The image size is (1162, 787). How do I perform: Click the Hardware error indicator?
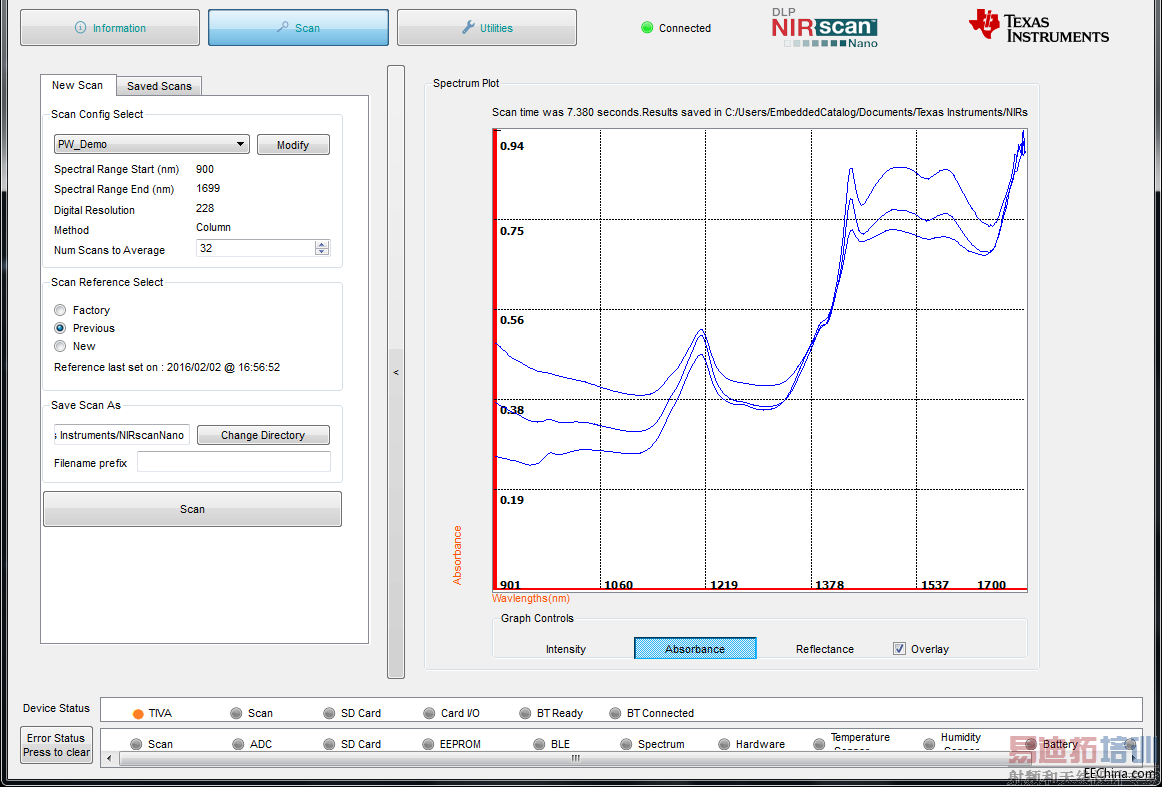click(724, 744)
